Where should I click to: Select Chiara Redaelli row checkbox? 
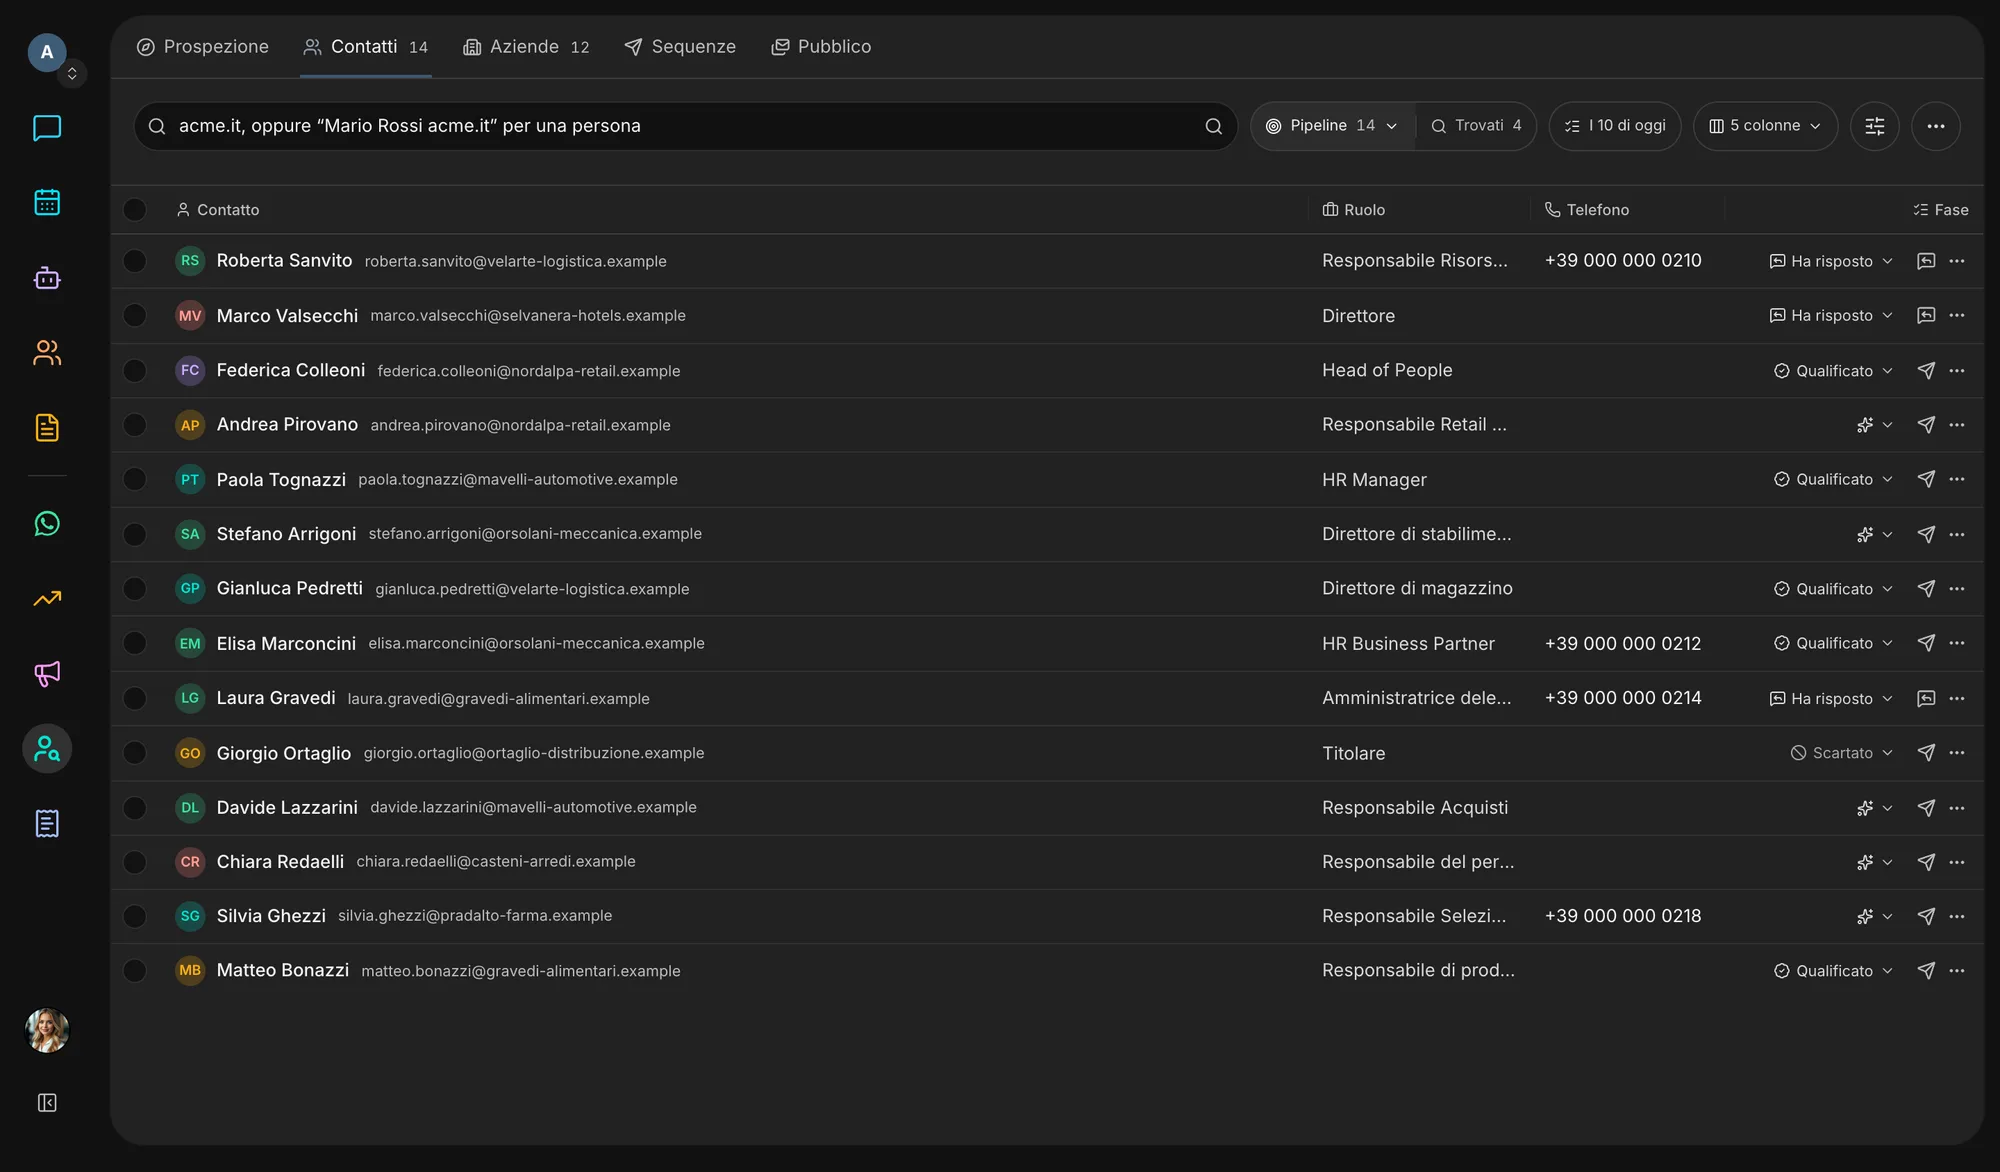(x=135, y=862)
